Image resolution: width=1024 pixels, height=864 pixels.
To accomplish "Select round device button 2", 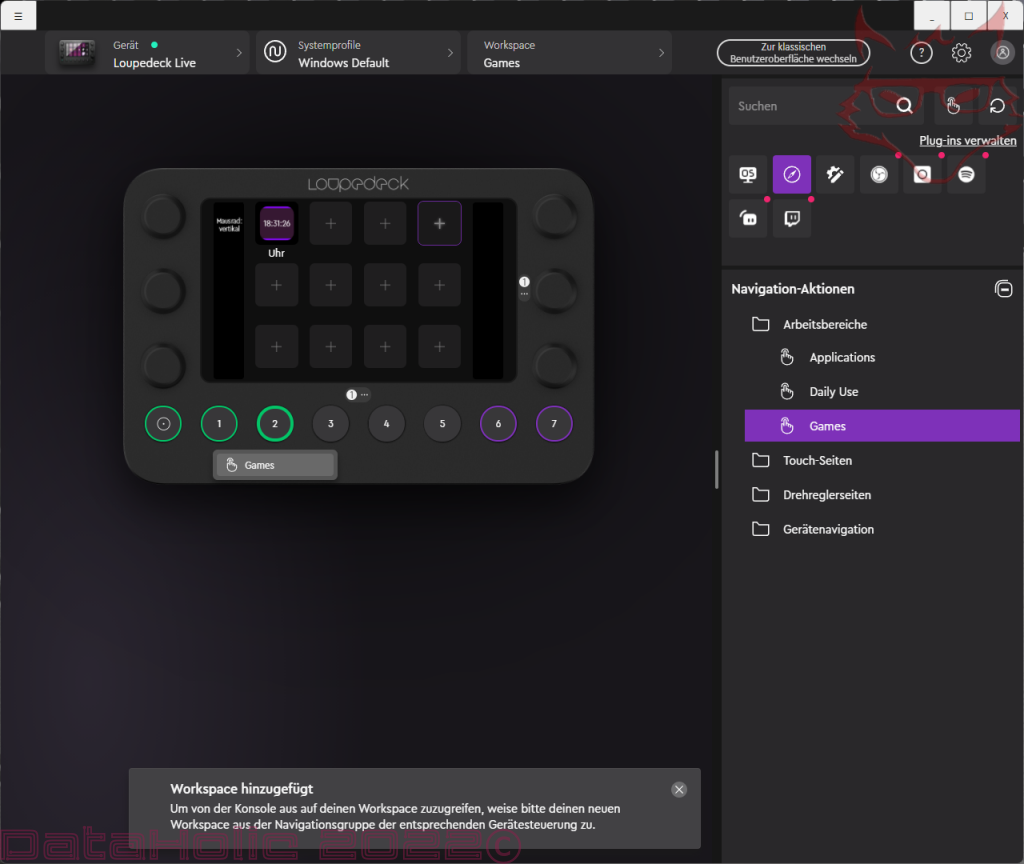I will pos(275,424).
